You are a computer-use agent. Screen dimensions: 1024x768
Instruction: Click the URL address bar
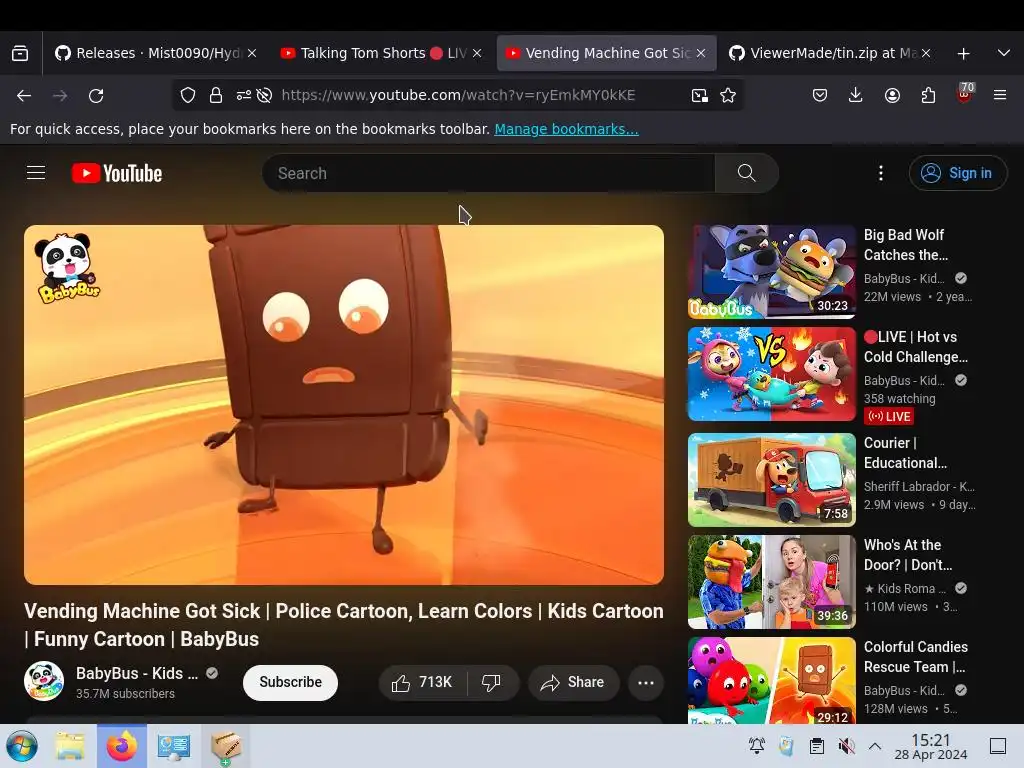coord(457,95)
